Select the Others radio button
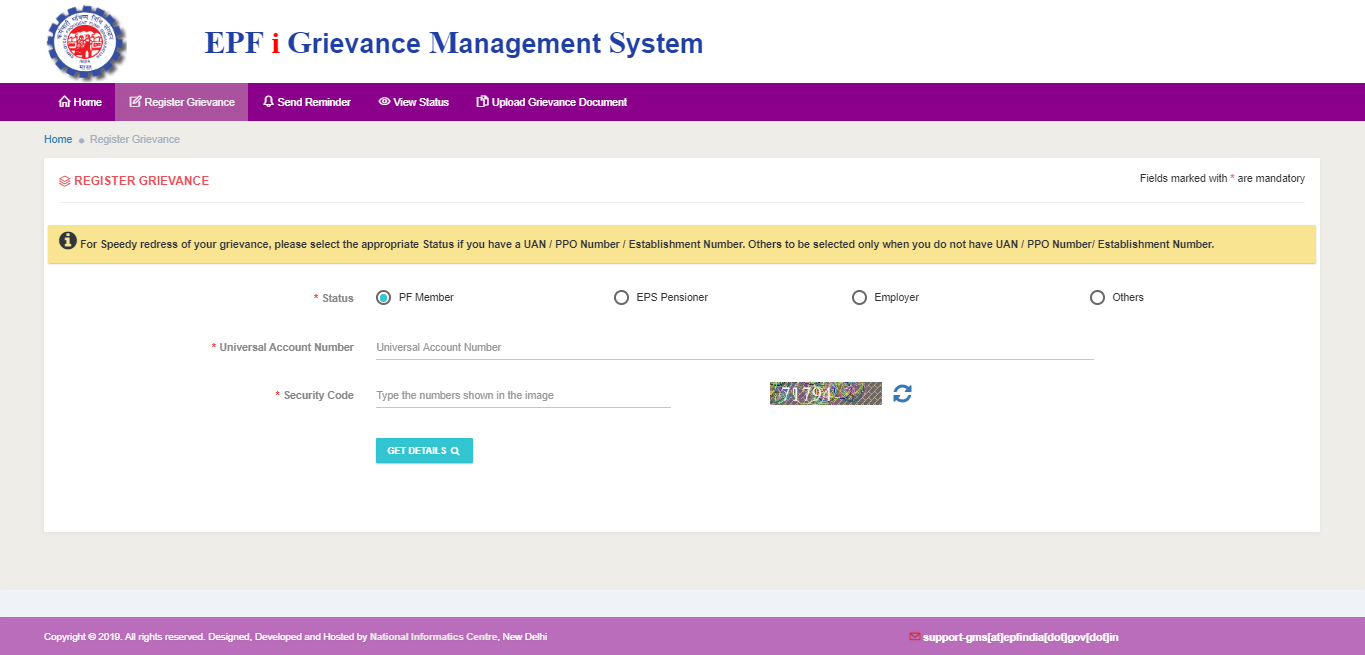 coord(1097,297)
